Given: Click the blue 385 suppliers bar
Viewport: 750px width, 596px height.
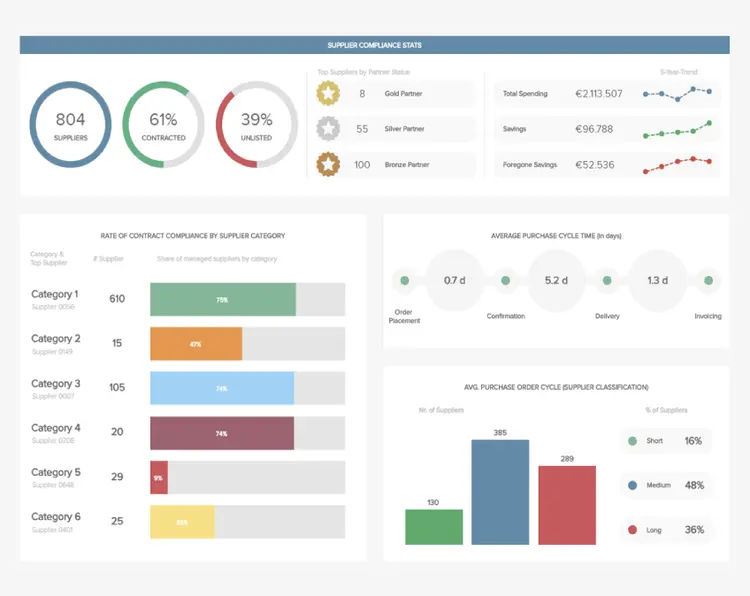Looking at the screenshot, I should [500, 492].
